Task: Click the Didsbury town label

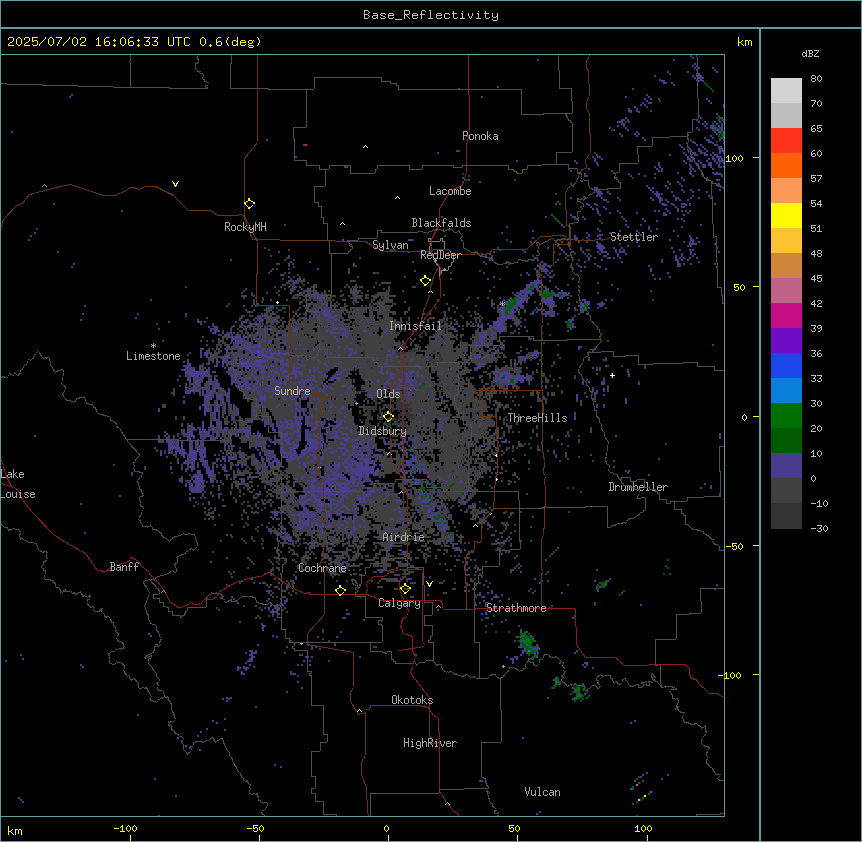Action: [382, 431]
